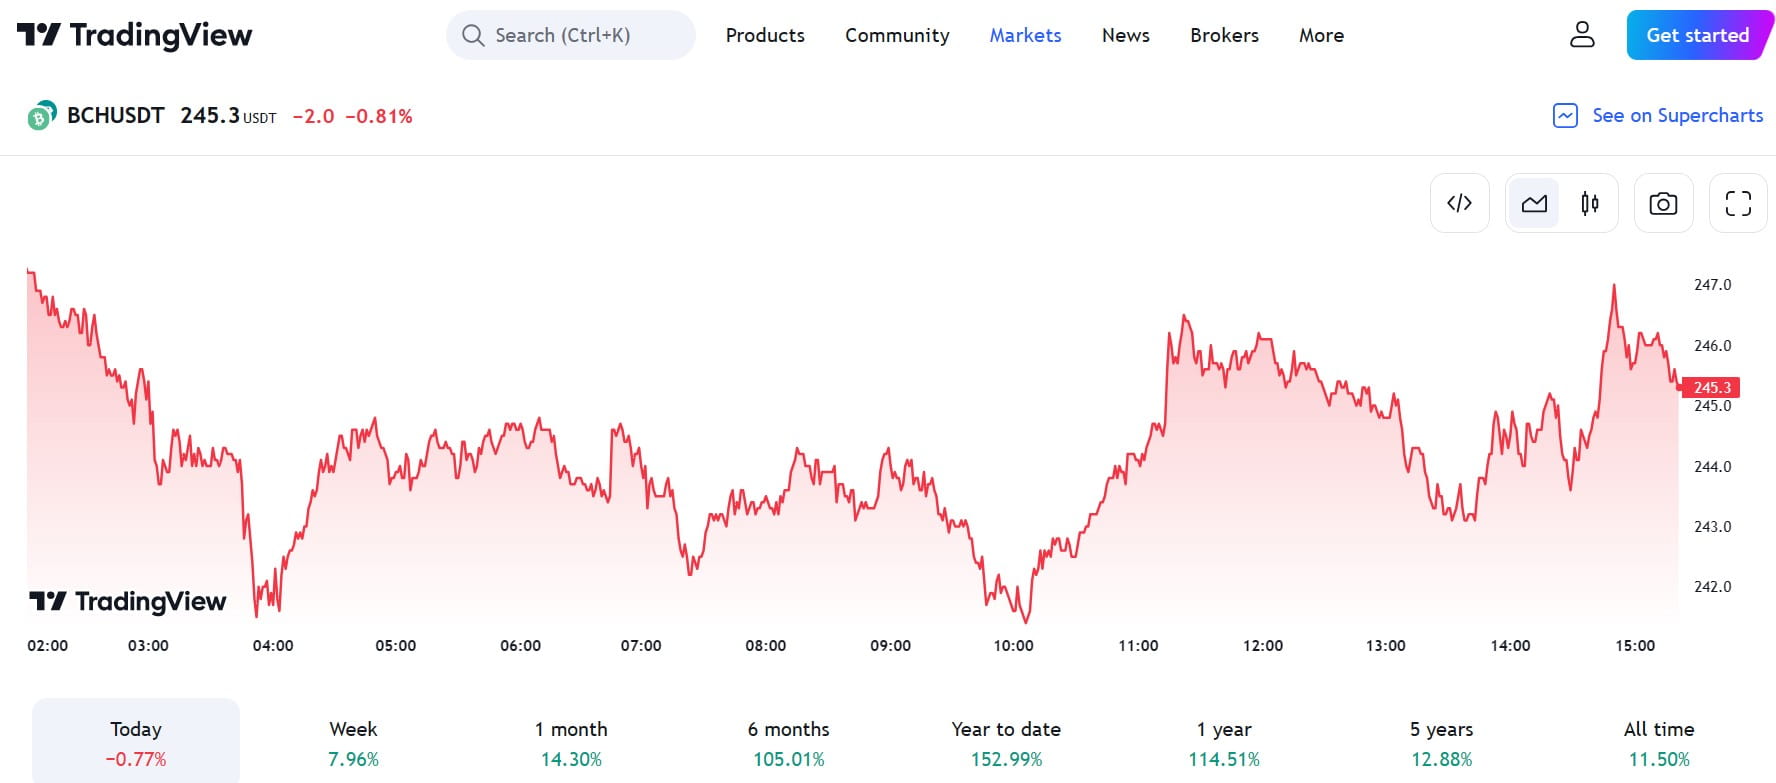Screen dimensions: 1776x783
Task: Go to the Markets section
Action: click(x=1025, y=35)
